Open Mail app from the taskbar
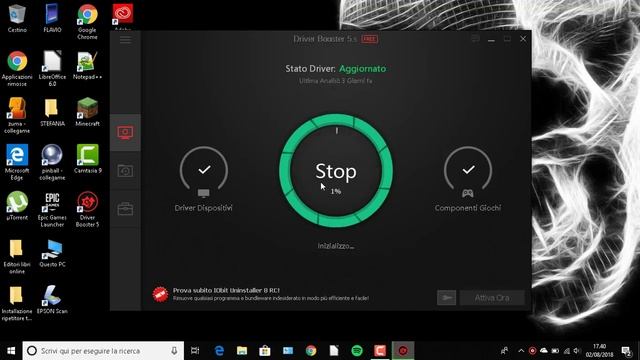640x360 pixels. (288, 351)
